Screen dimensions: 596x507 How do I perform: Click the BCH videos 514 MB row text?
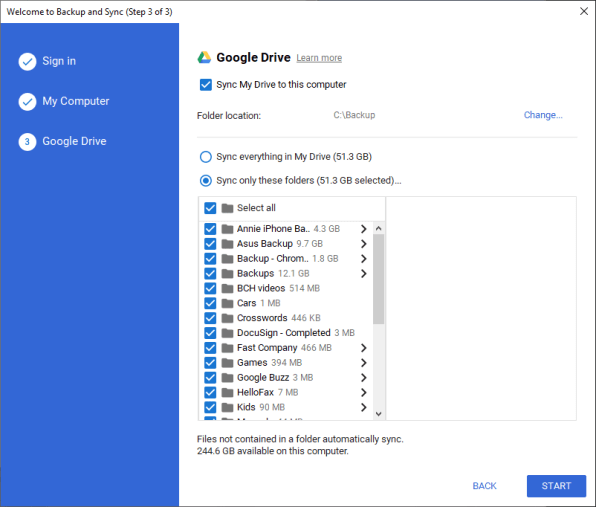278,288
